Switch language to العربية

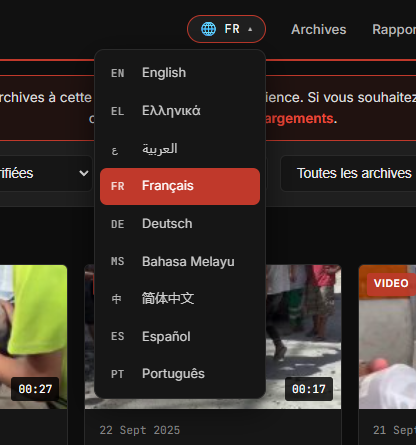[x=180, y=149]
